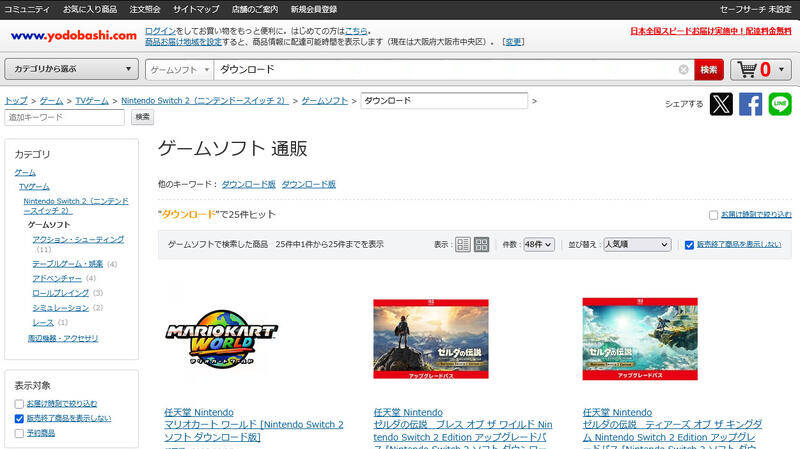Screen dimensions: 800x449
Task: Open マリオカート ワールド product title link
Action: (x=254, y=431)
